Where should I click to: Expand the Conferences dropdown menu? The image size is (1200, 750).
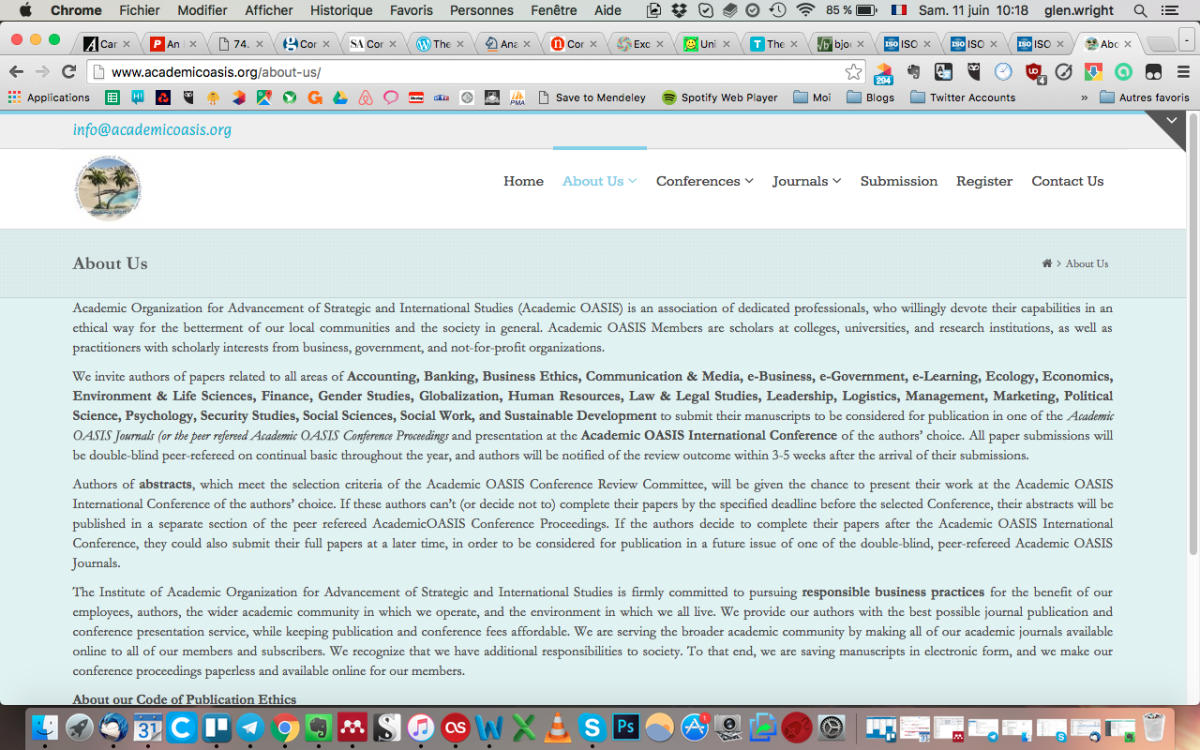(704, 181)
